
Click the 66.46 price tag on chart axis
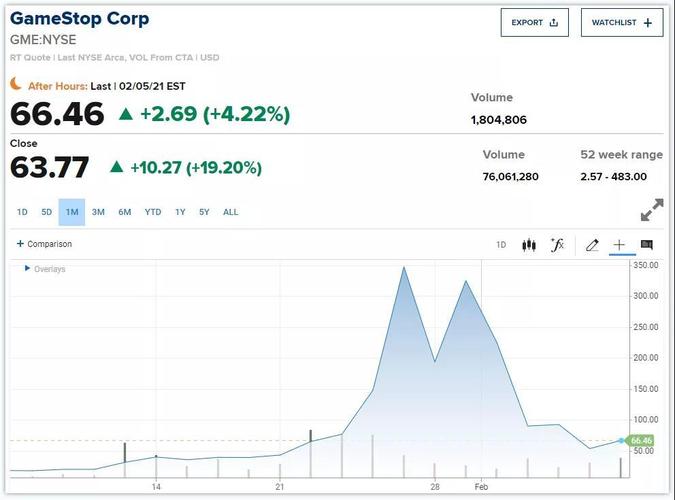pyautogui.click(x=640, y=440)
